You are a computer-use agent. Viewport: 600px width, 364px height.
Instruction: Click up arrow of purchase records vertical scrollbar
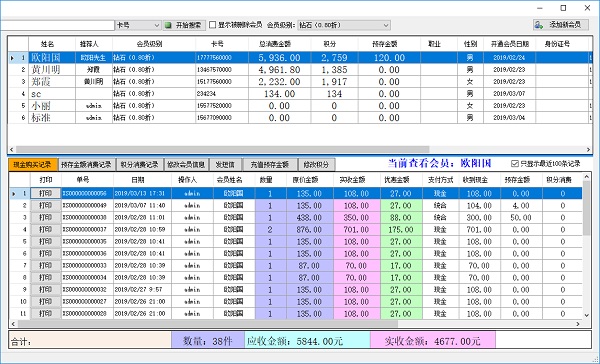(587, 177)
